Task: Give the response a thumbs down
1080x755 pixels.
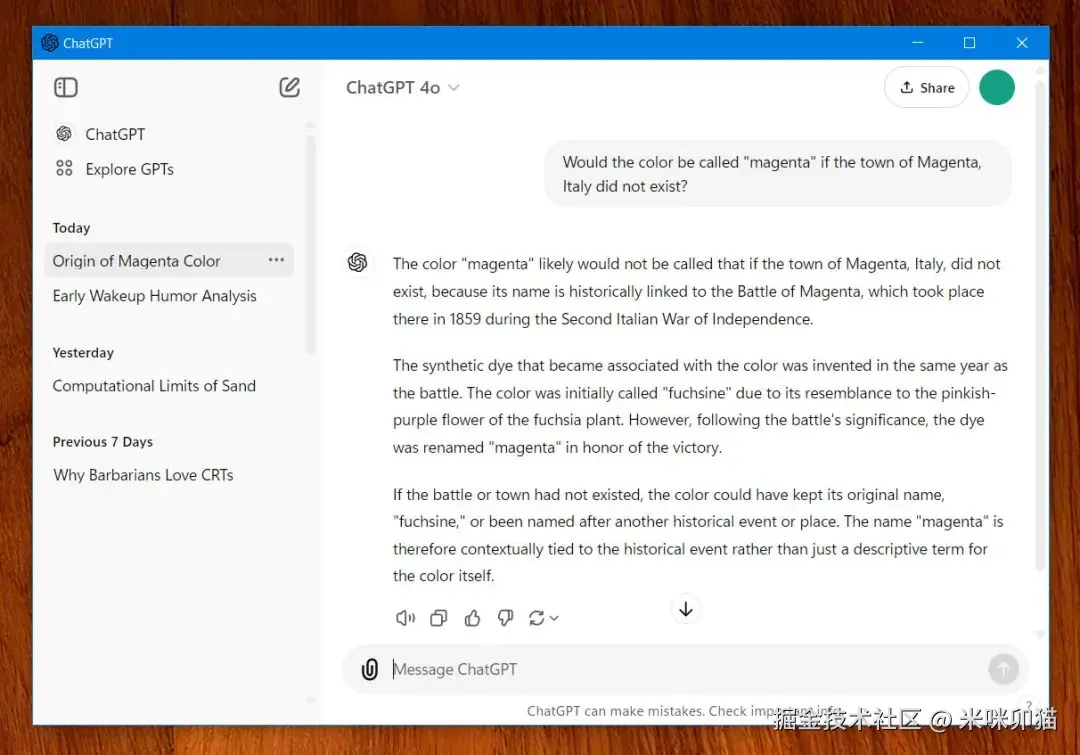Action: [x=506, y=618]
